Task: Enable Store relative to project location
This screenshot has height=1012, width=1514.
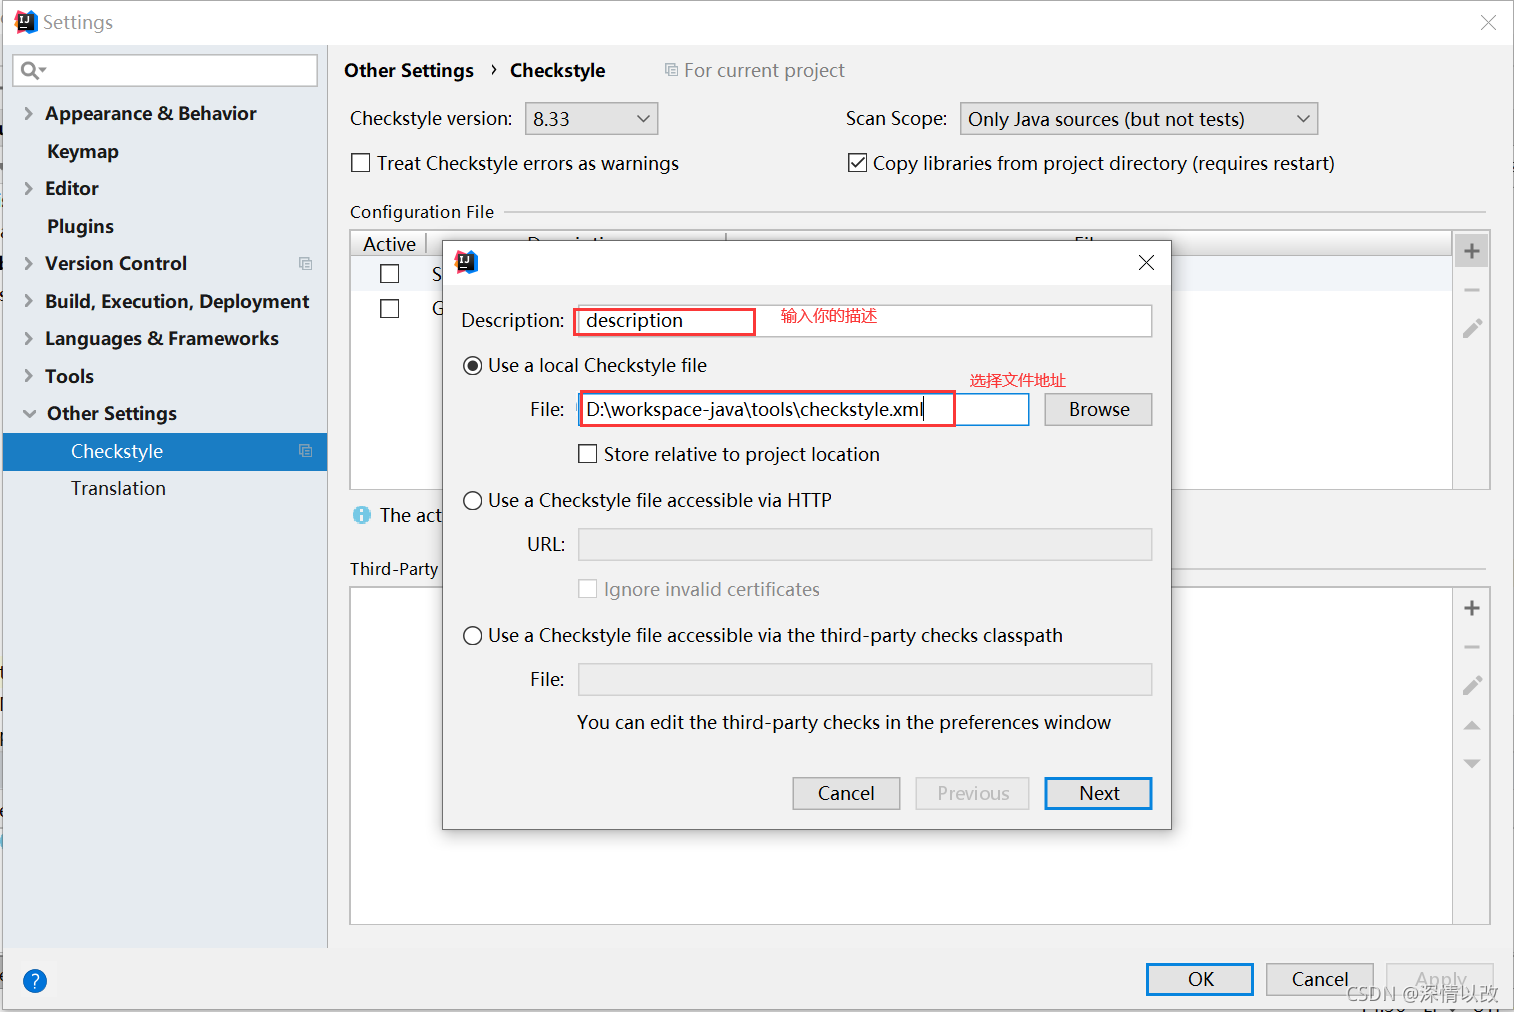Action: [588, 454]
